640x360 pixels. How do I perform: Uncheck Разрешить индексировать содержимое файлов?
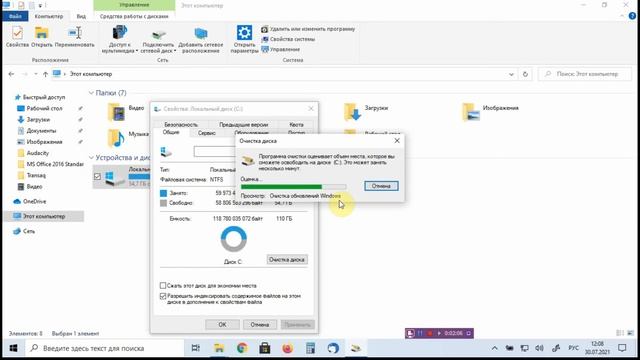click(x=163, y=296)
